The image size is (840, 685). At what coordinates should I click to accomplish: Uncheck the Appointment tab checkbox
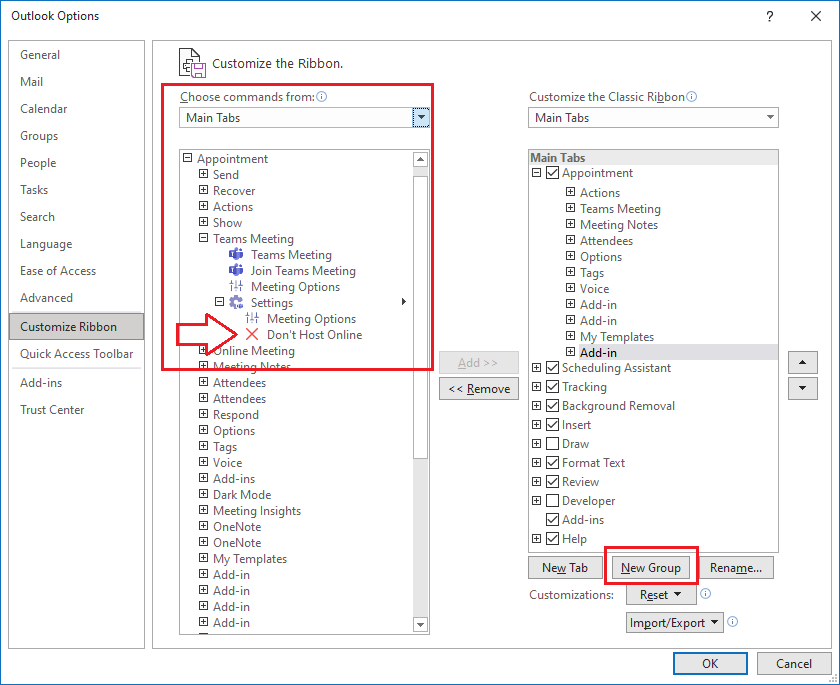tap(552, 172)
